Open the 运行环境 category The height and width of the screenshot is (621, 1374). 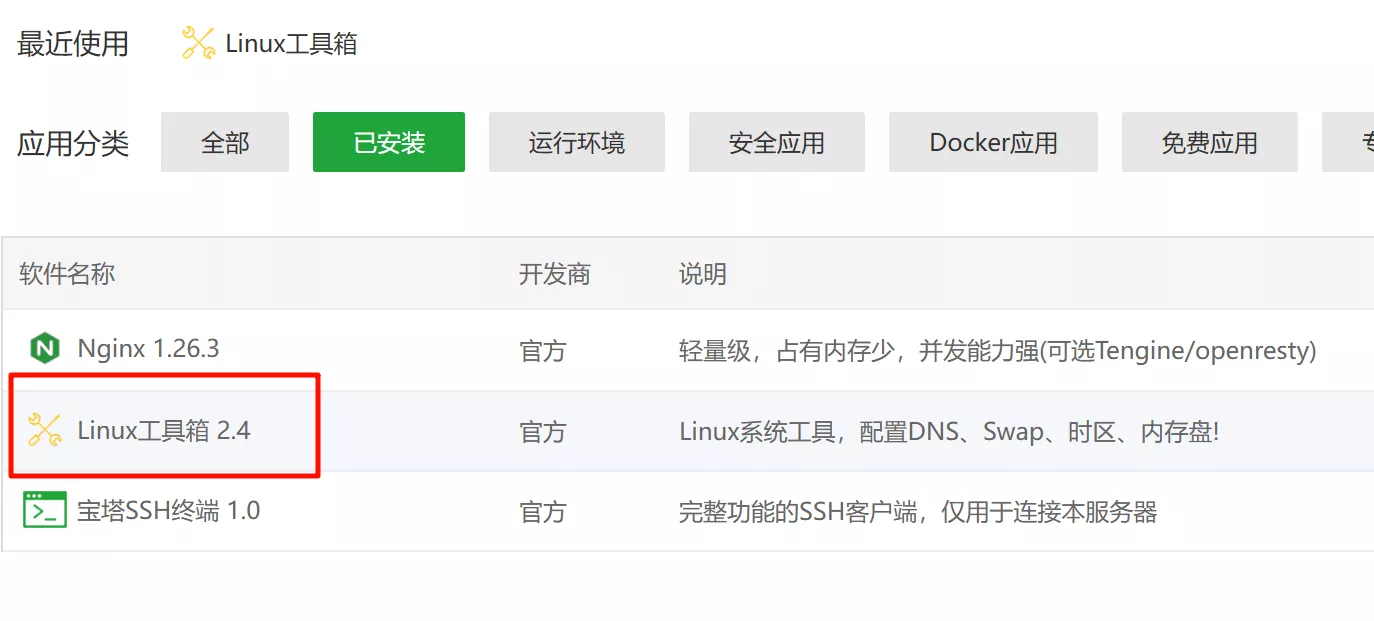click(x=576, y=142)
